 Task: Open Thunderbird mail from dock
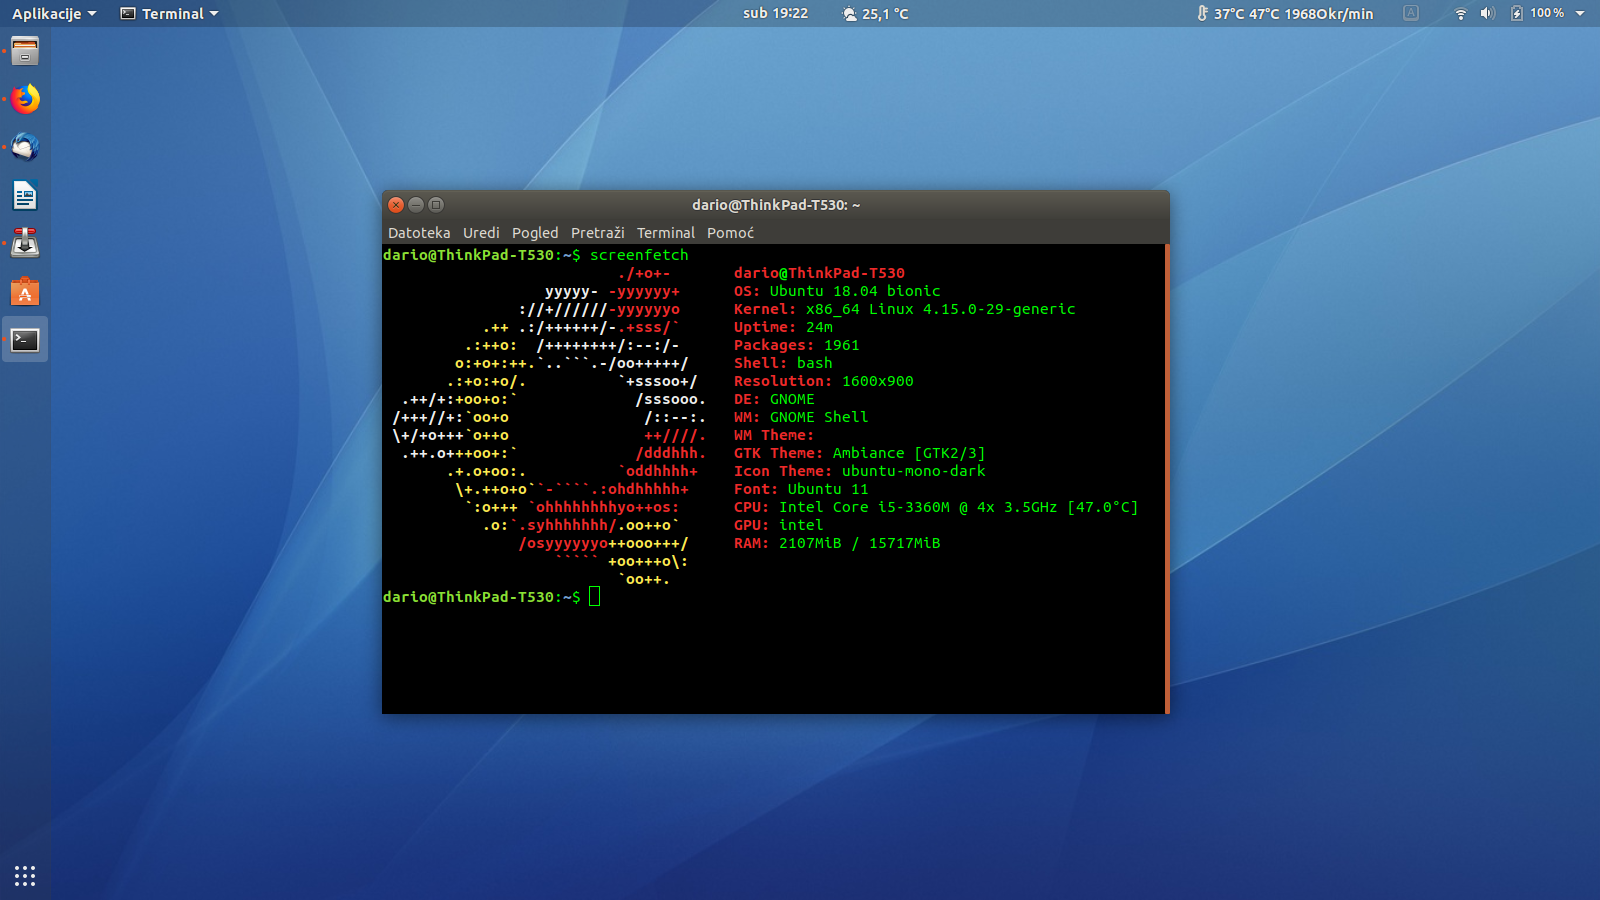tap(25, 147)
